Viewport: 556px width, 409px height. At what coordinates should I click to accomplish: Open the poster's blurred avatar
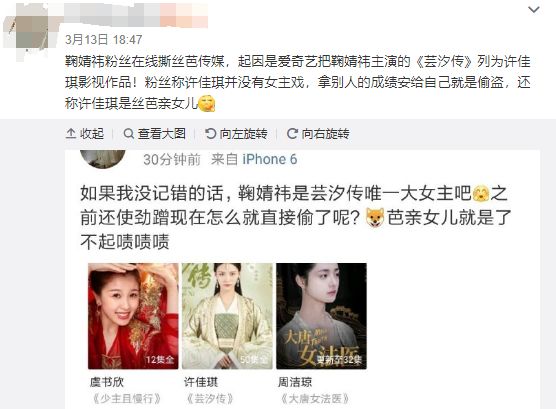[27, 28]
